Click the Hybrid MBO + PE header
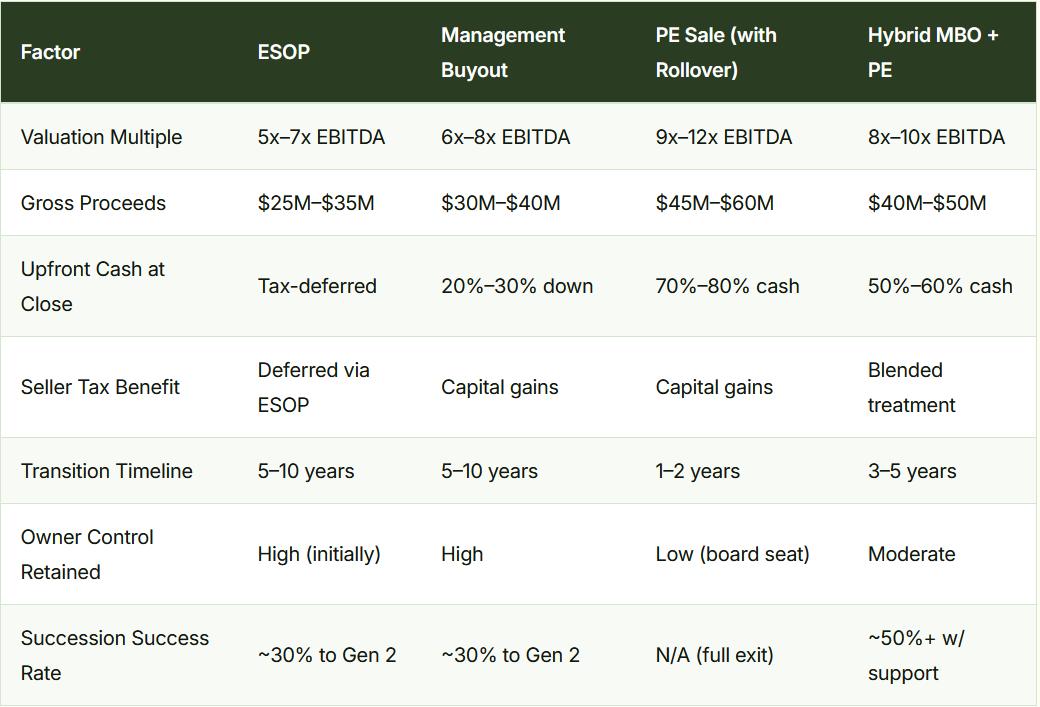 click(x=933, y=52)
